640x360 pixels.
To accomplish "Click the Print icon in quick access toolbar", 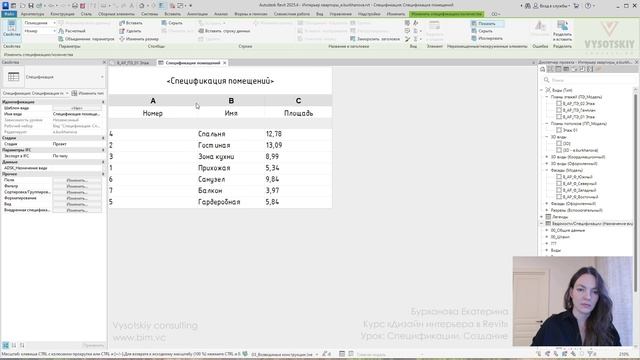I will [75, 6].
